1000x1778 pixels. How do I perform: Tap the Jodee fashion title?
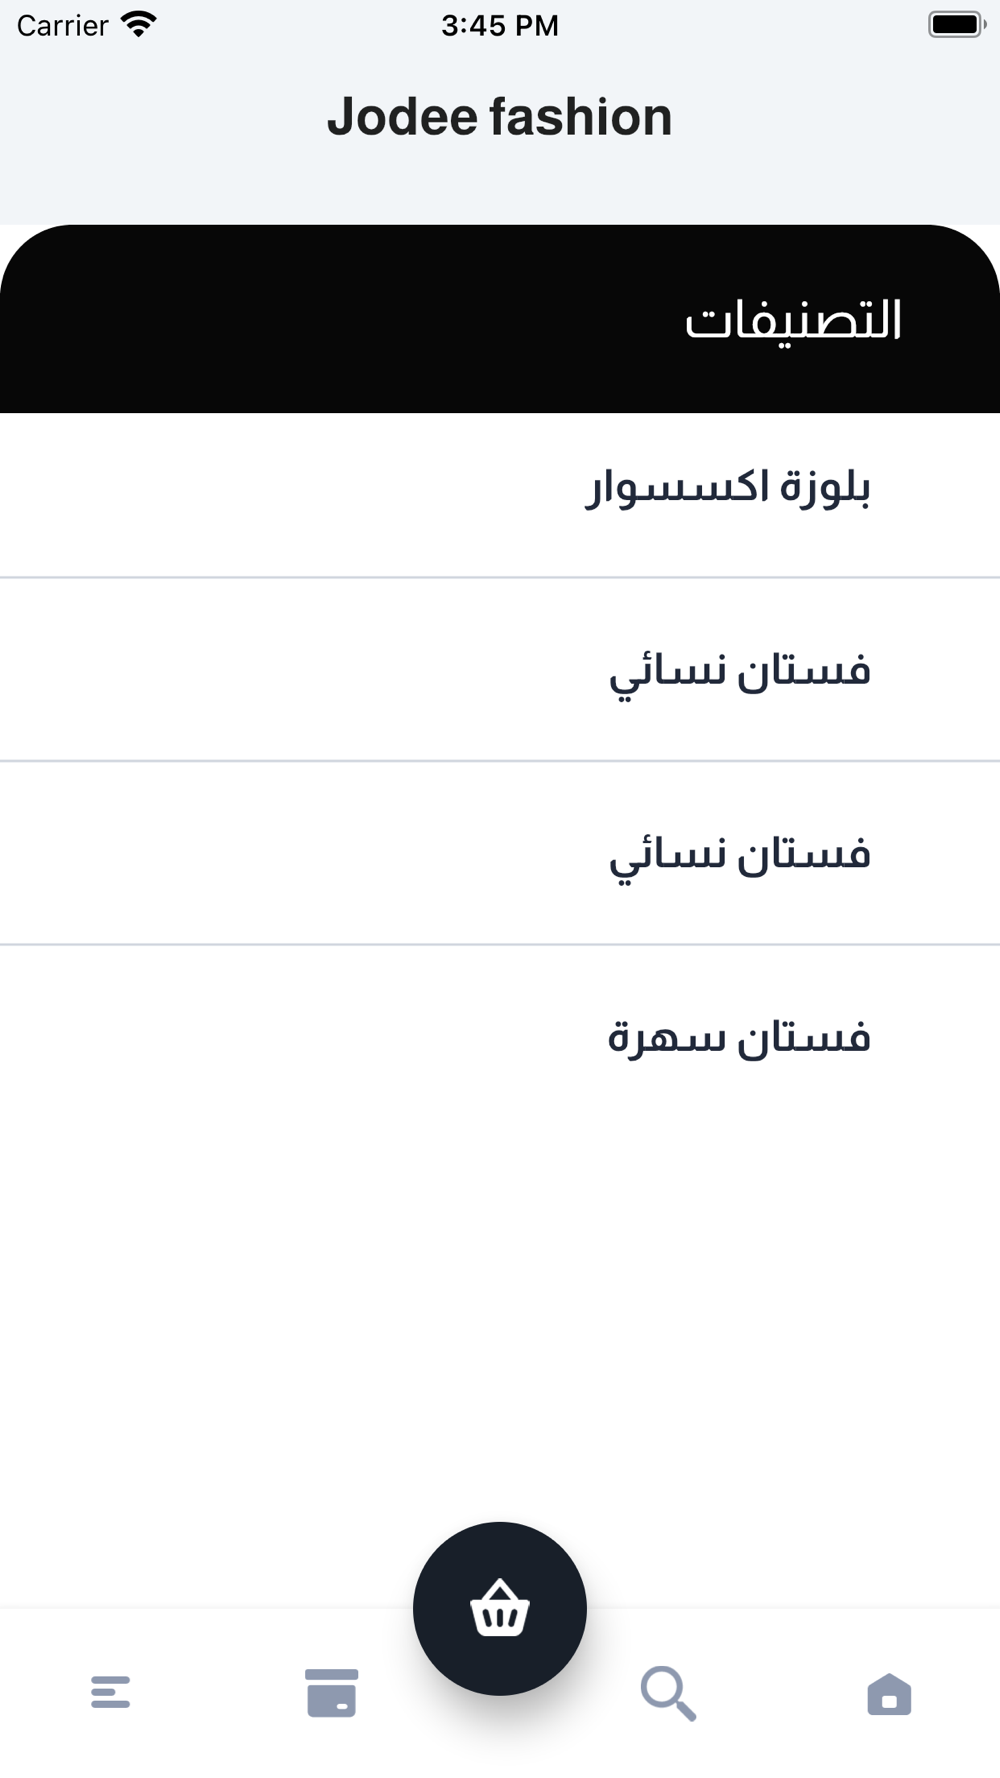click(x=500, y=117)
